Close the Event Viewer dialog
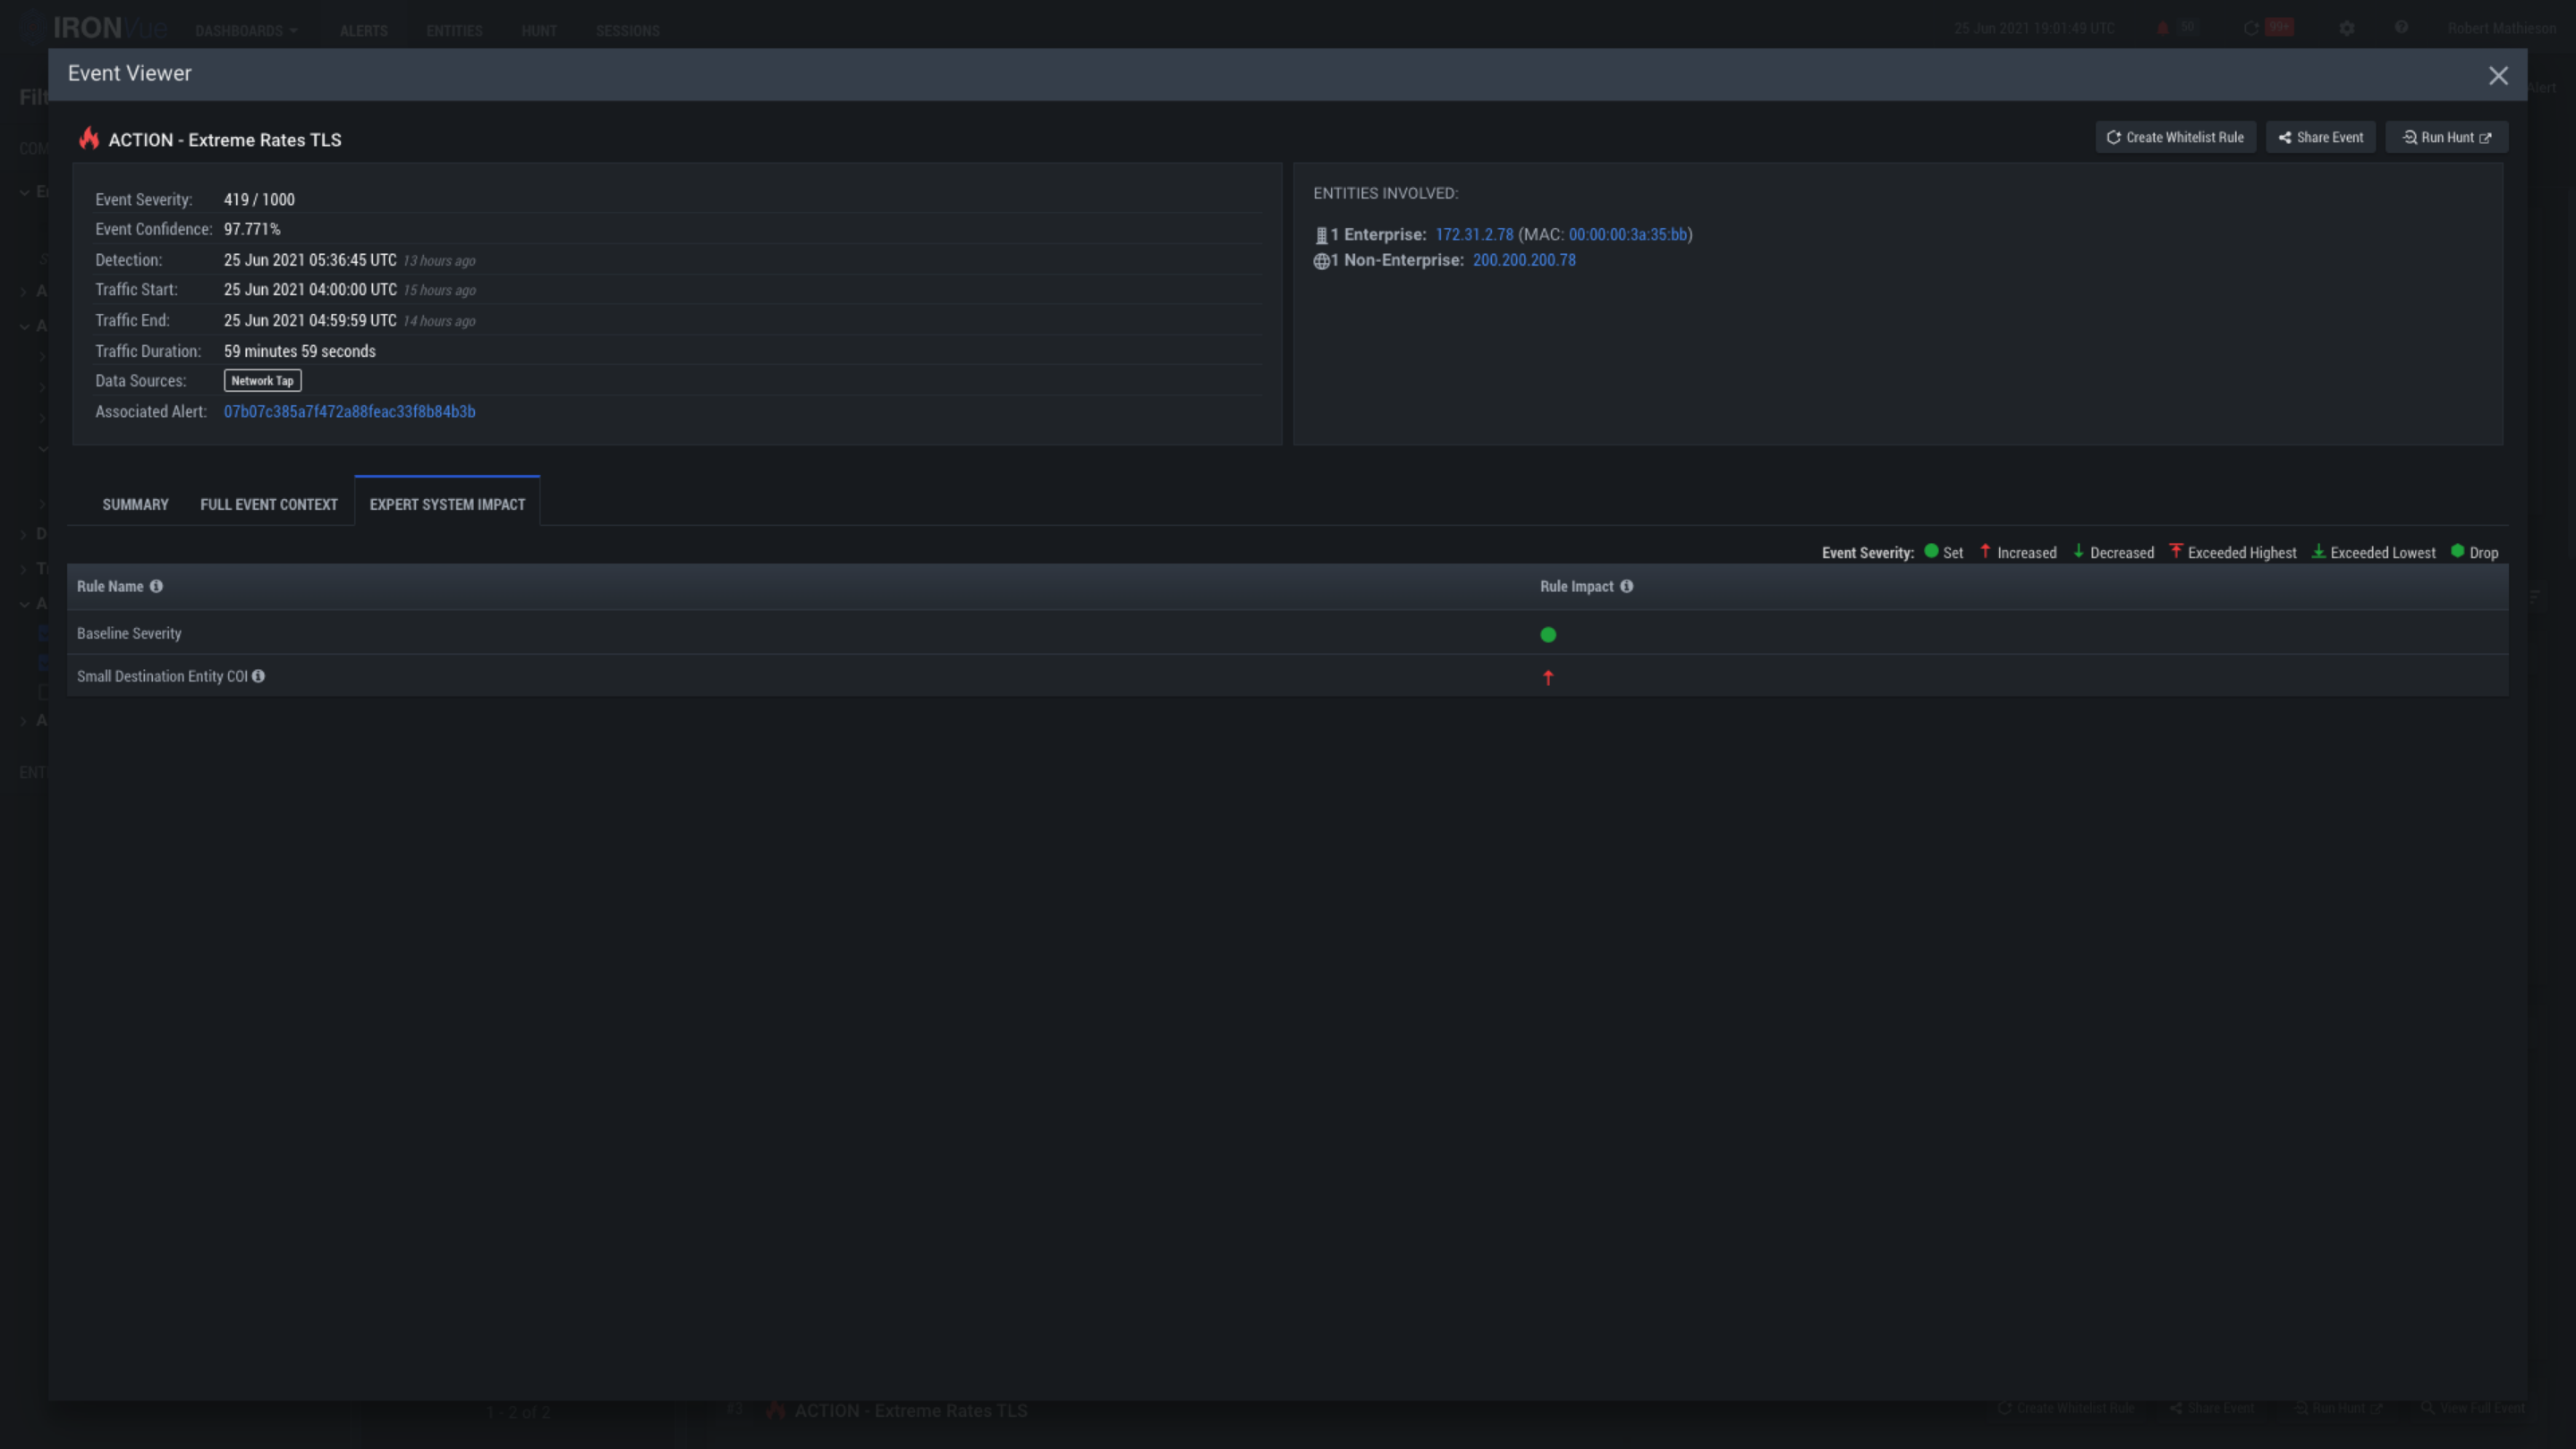 [x=2498, y=76]
